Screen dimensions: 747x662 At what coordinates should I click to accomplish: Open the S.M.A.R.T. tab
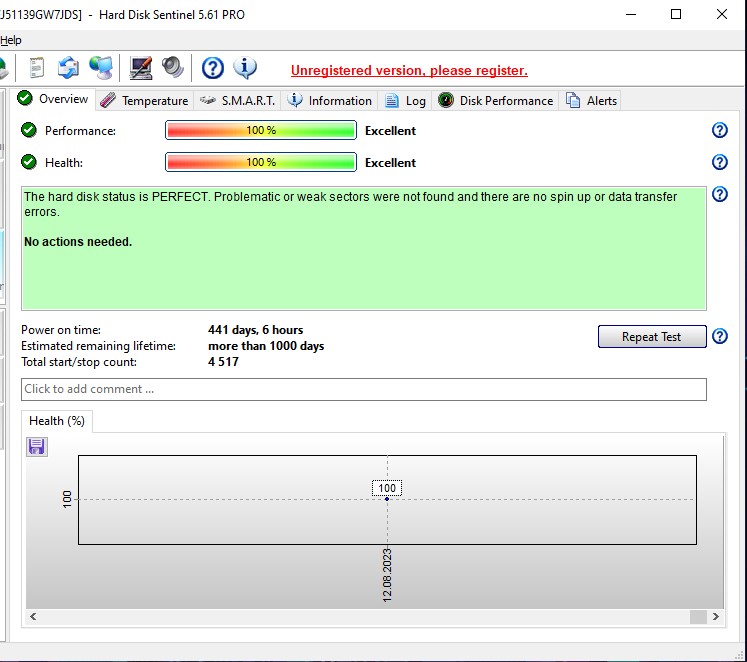coord(238,100)
